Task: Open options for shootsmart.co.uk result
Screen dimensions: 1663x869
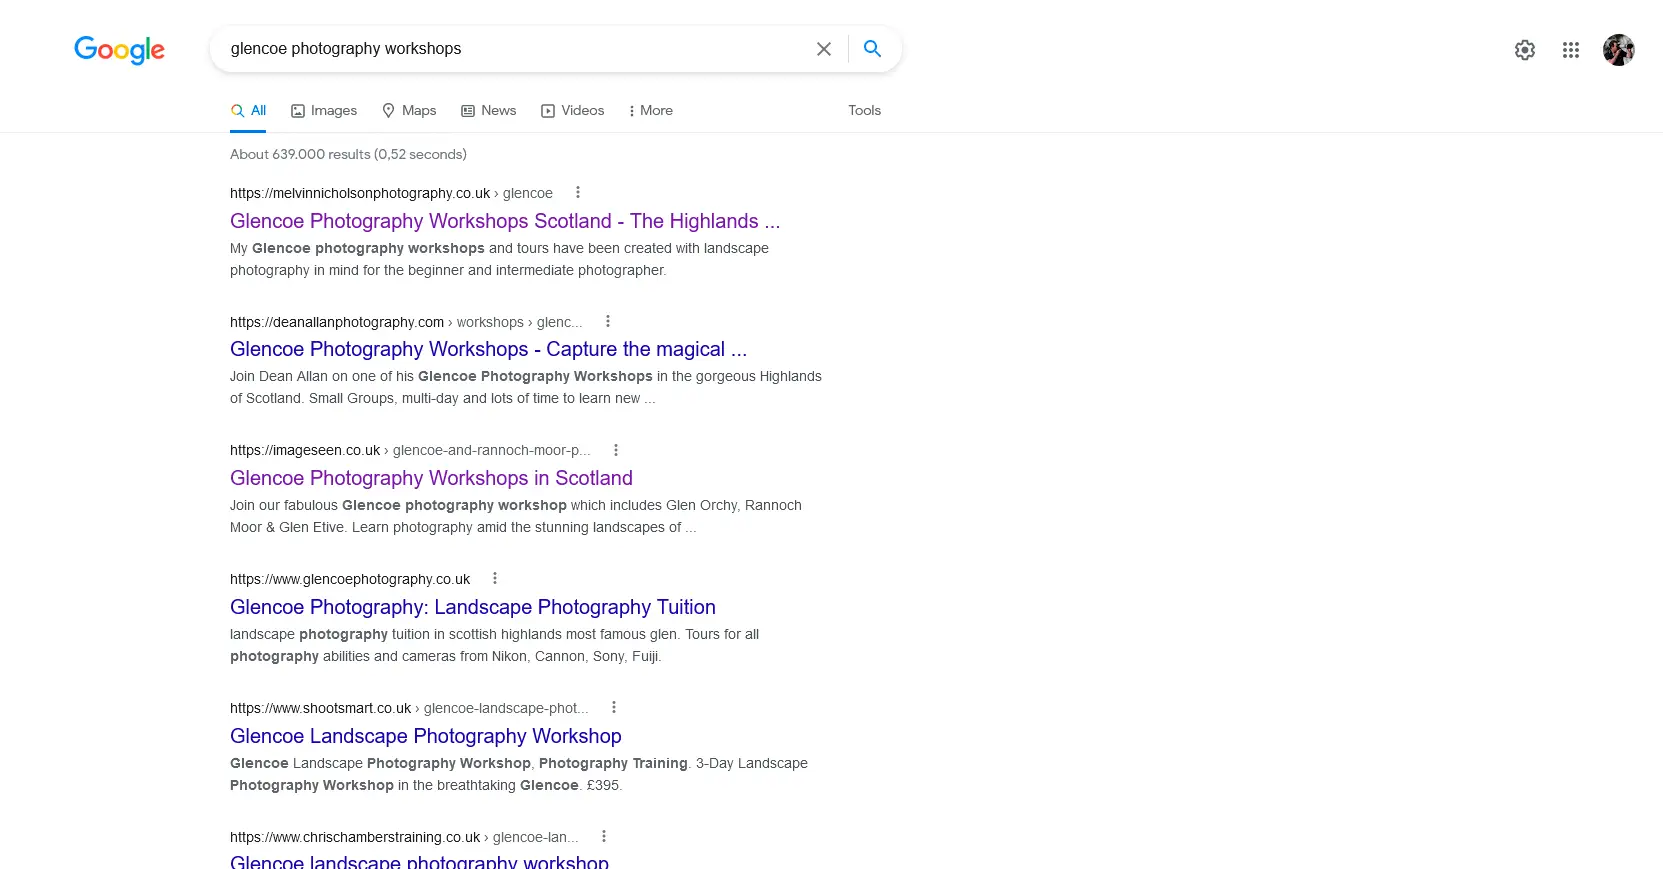Action: tap(614, 707)
